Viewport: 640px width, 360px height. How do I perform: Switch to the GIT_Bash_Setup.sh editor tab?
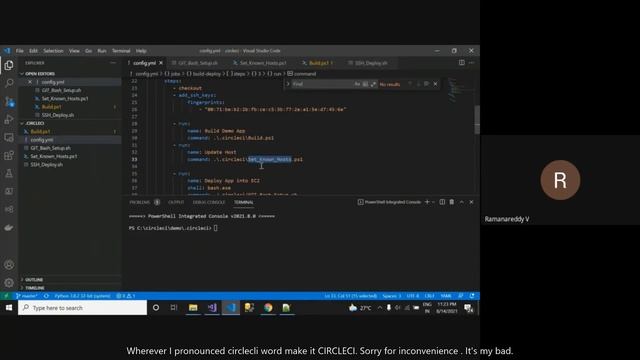pos(198,63)
